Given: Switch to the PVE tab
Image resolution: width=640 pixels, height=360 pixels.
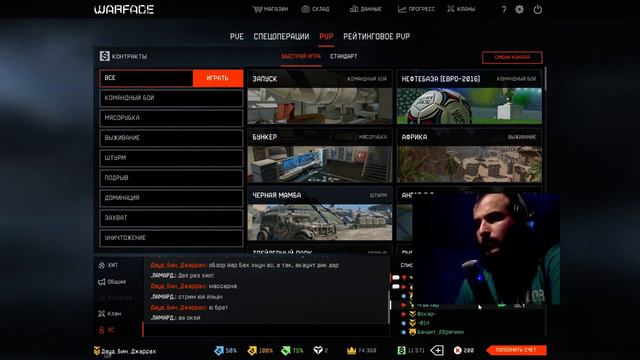Looking at the screenshot, I should [x=236, y=36].
